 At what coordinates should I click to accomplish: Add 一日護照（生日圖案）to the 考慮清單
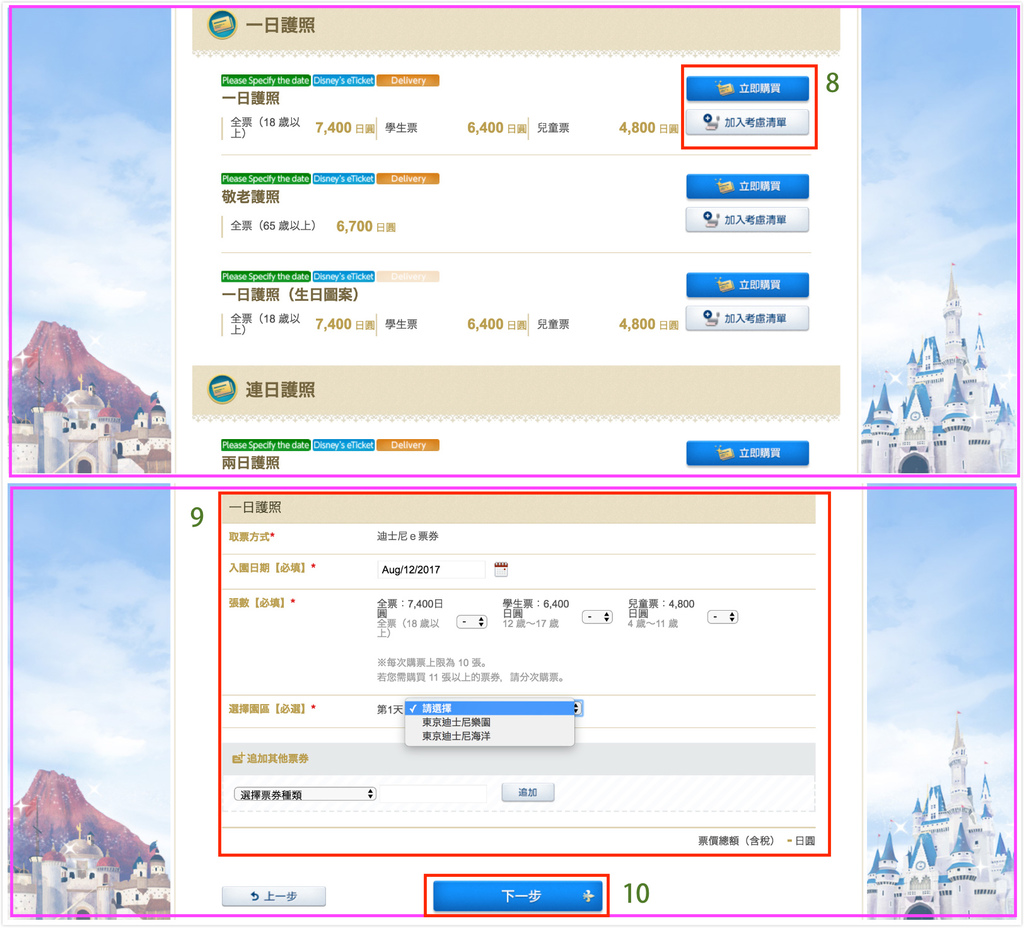tap(747, 319)
